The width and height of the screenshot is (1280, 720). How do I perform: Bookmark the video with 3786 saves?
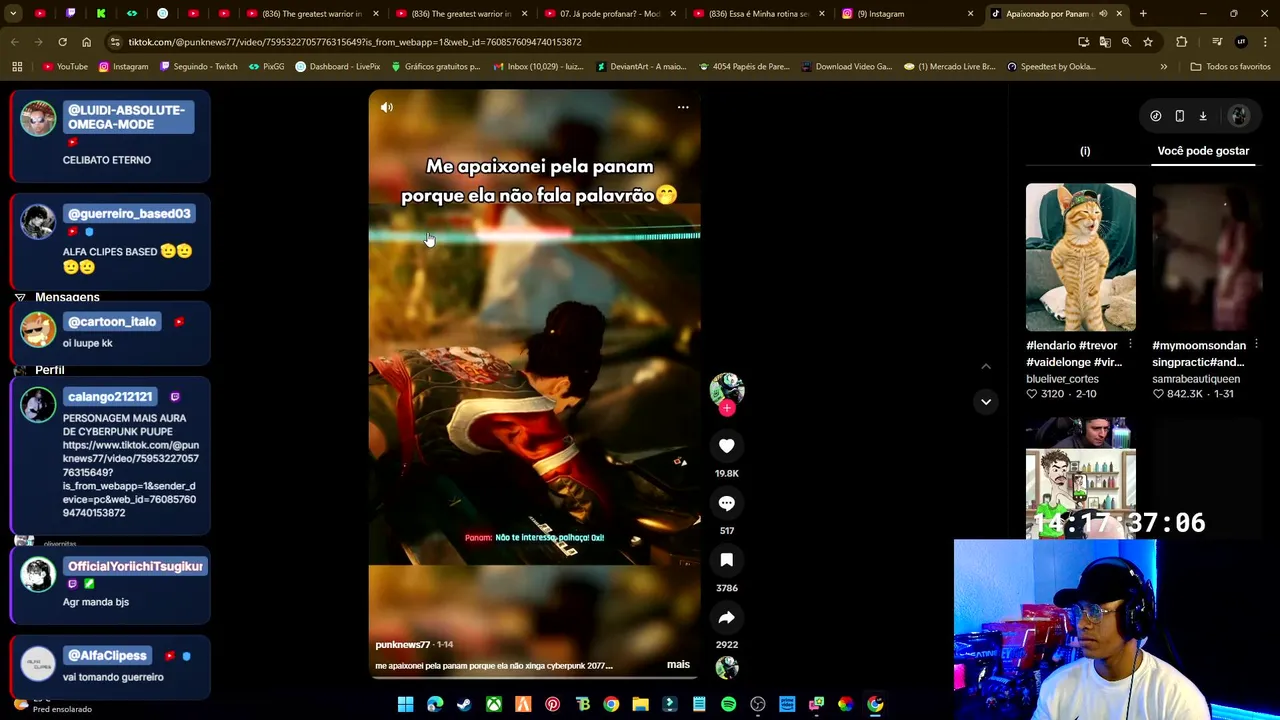(x=727, y=560)
